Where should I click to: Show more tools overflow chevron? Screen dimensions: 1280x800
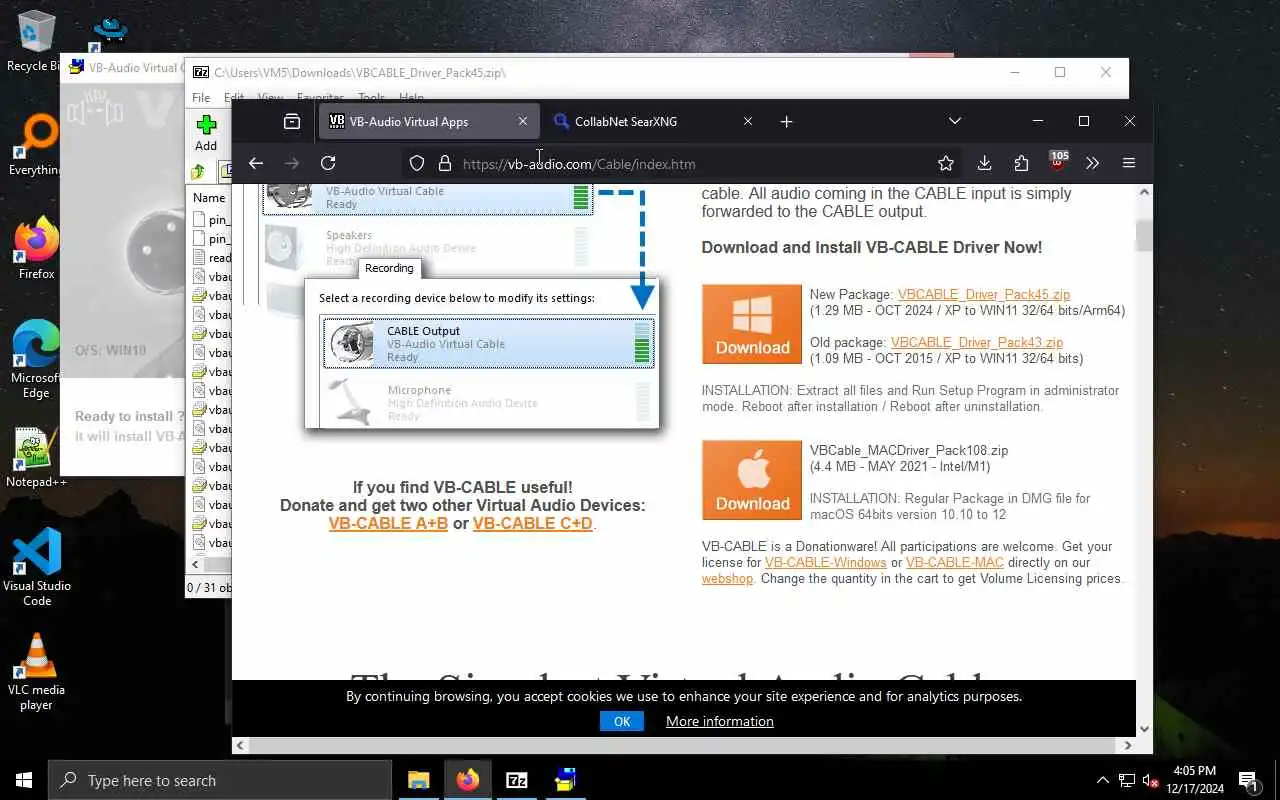click(1092, 163)
